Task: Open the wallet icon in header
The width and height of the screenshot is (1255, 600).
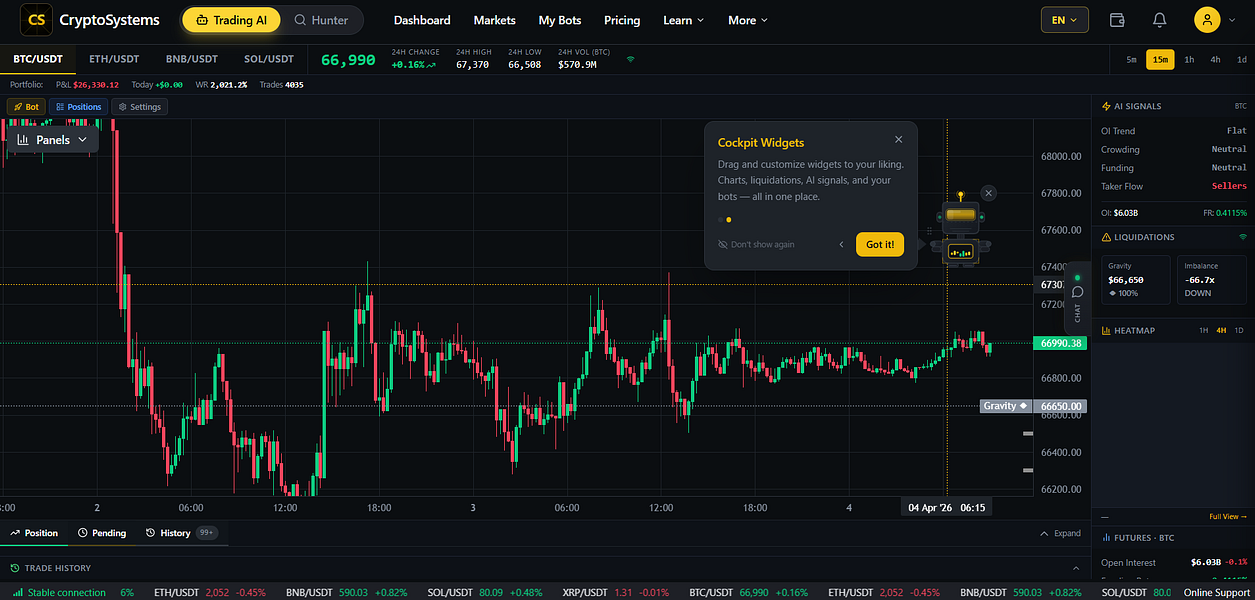Action: pyautogui.click(x=1118, y=20)
